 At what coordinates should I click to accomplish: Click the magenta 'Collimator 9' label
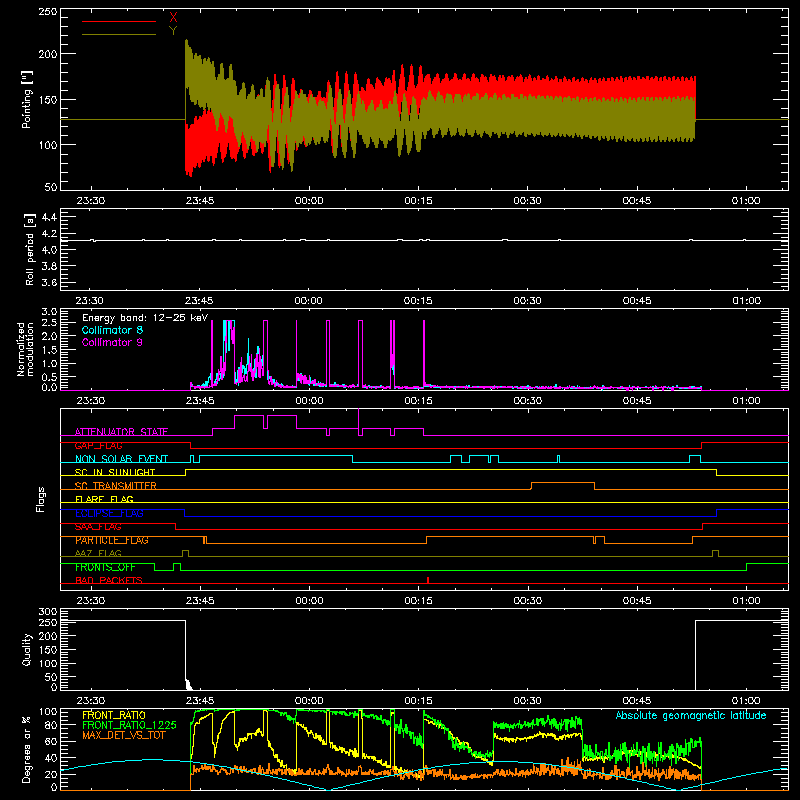[112, 342]
